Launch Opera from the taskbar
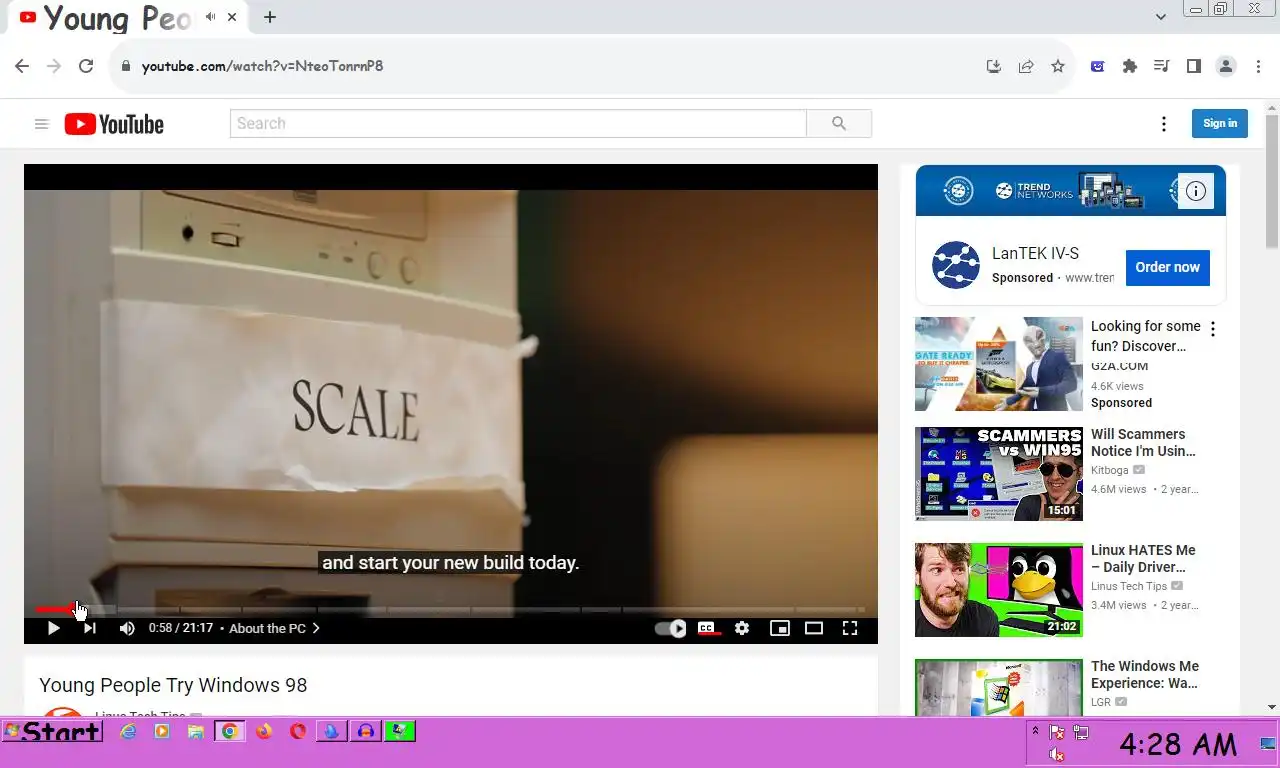 tap(298, 731)
